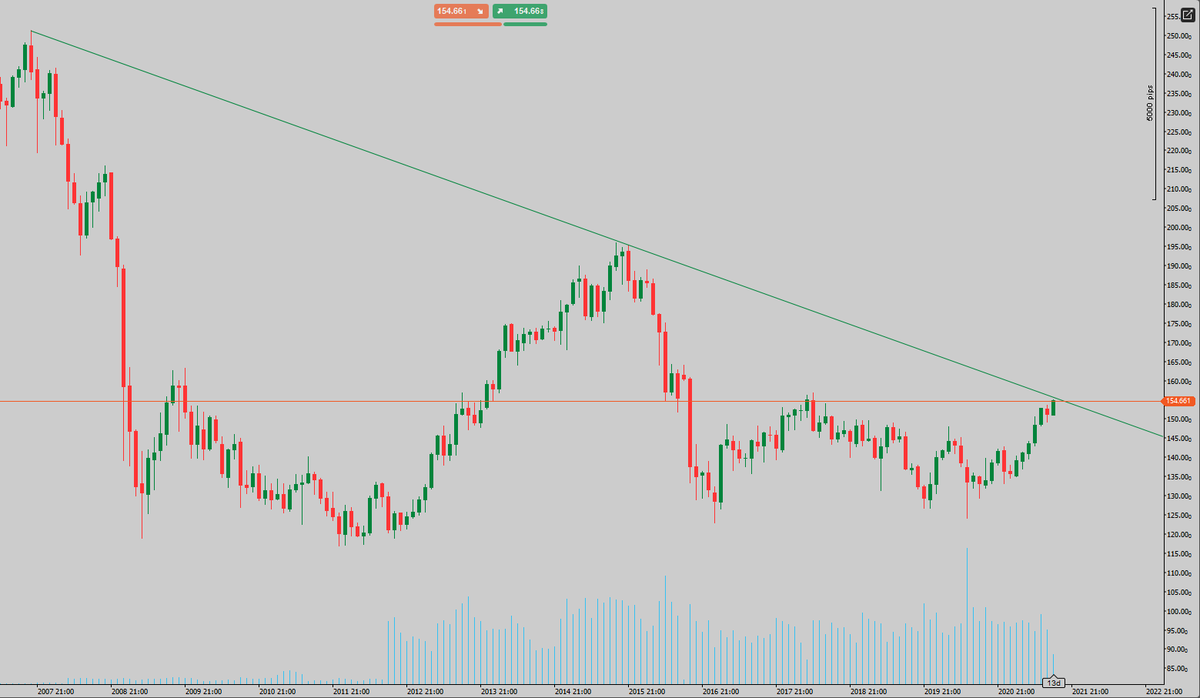The image size is (1200, 698).
Task: Click the 2020 21:00 time axis label
Action: 1016,691
